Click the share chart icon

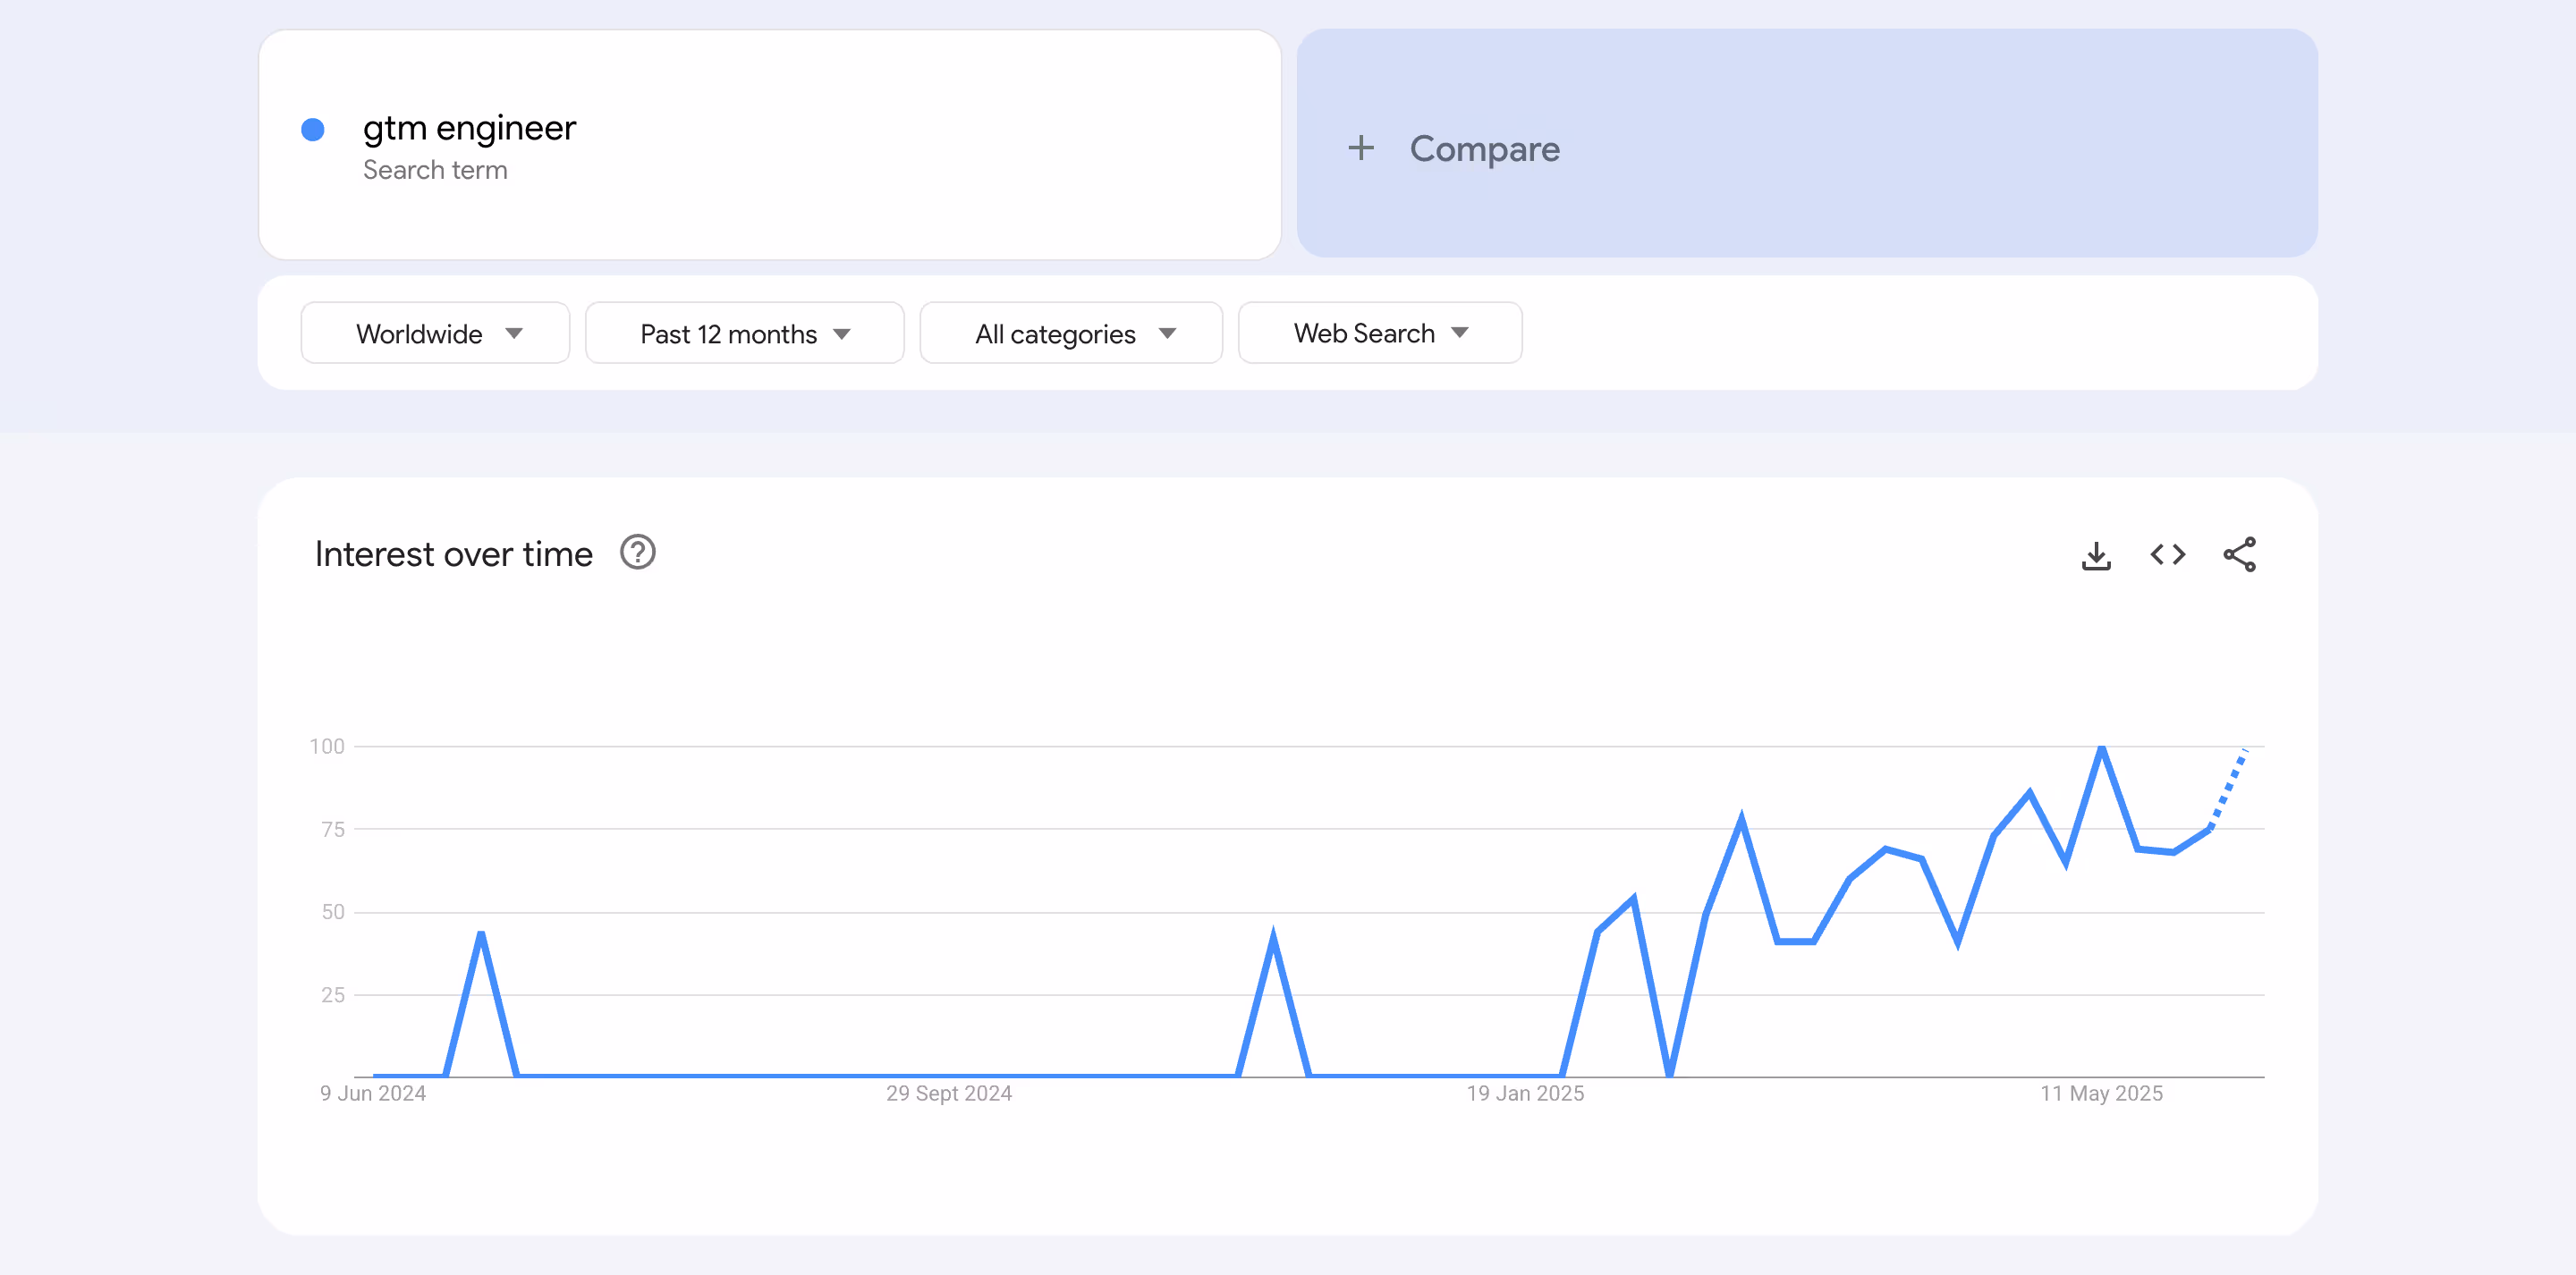(x=2239, y=555)
